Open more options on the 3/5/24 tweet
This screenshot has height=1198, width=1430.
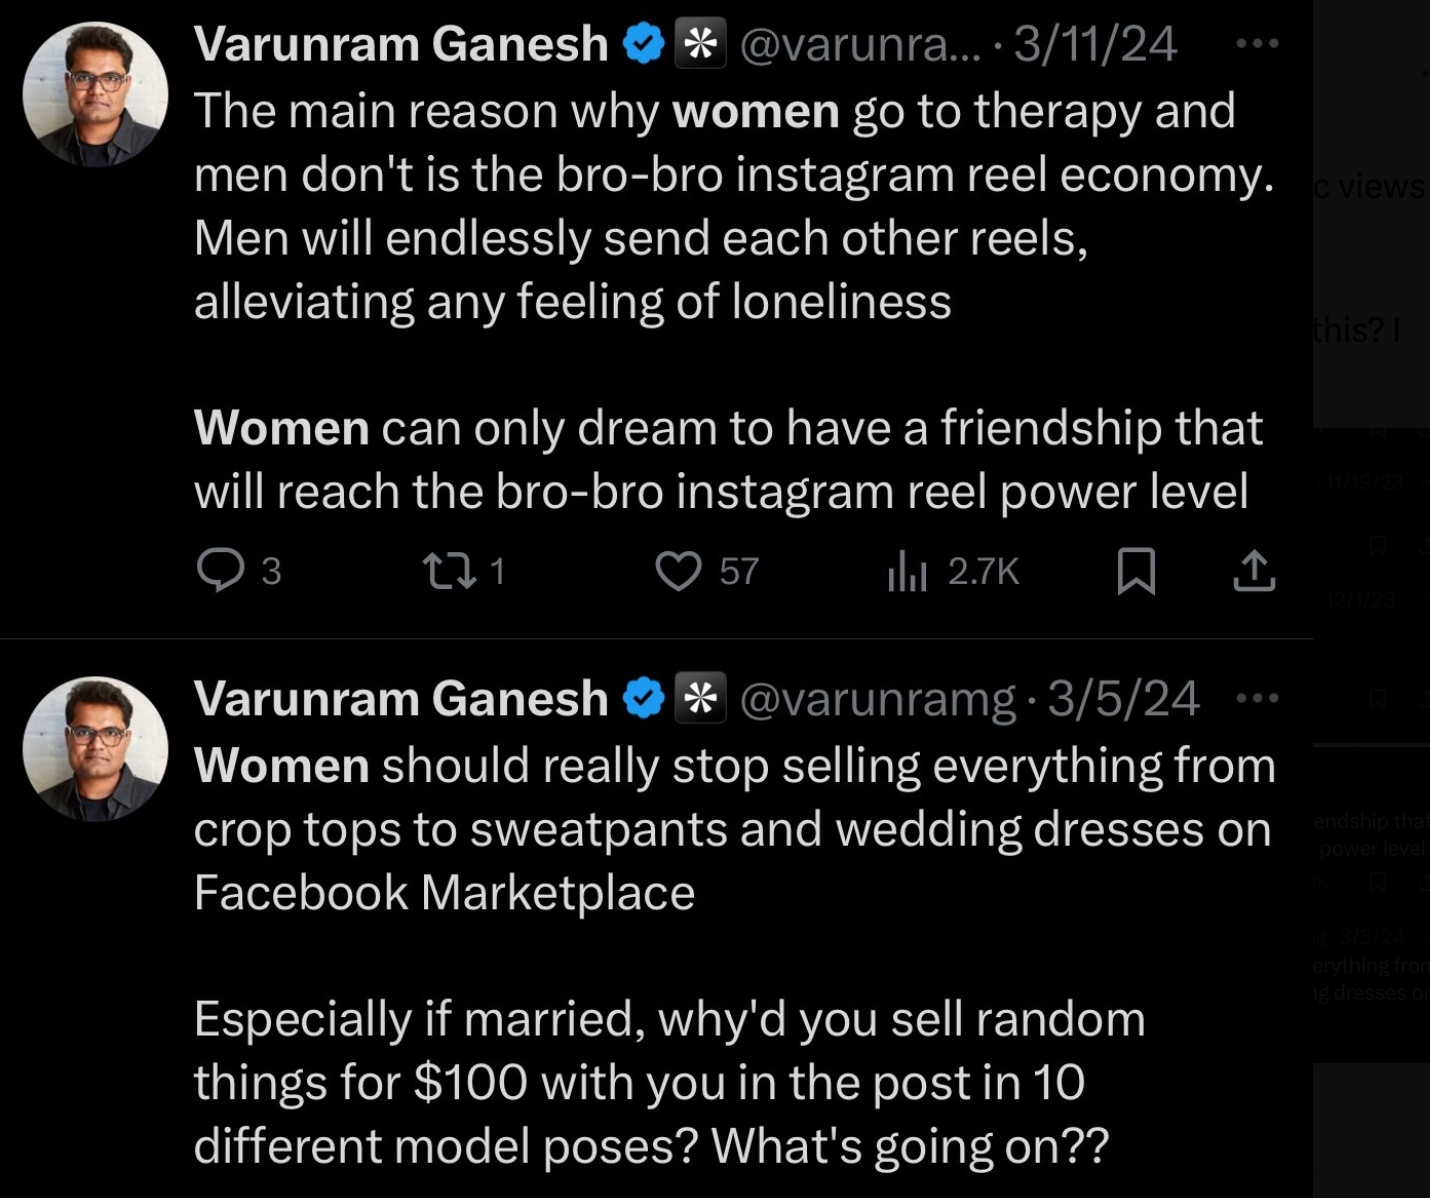click(x=1258, y=698)
